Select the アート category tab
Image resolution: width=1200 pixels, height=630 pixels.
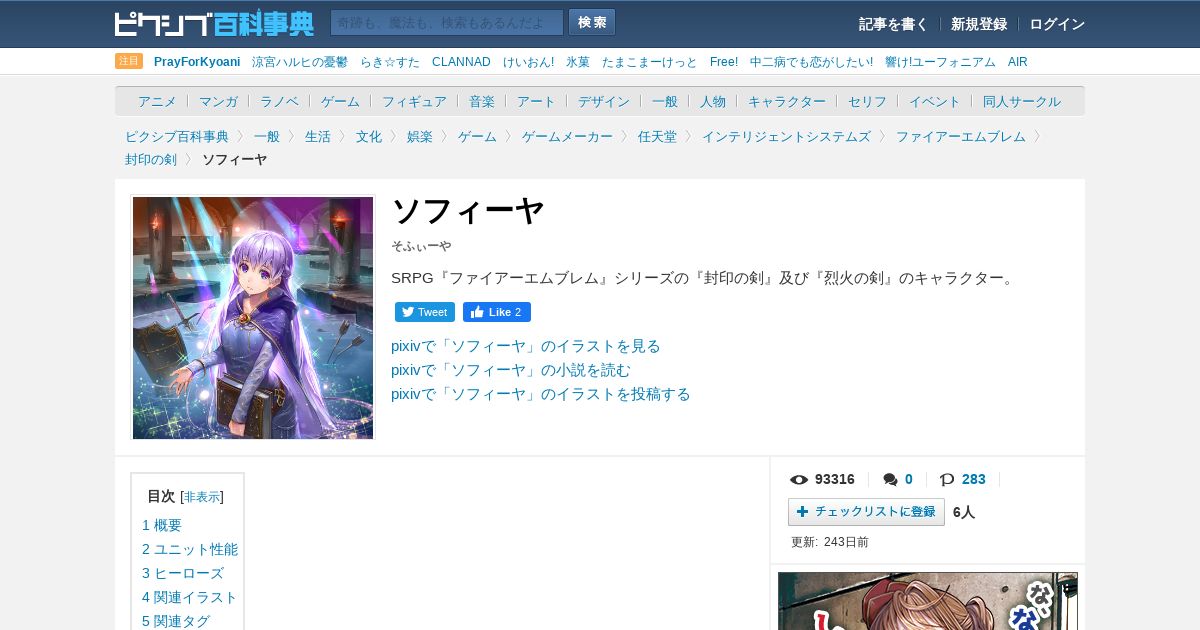536,101
